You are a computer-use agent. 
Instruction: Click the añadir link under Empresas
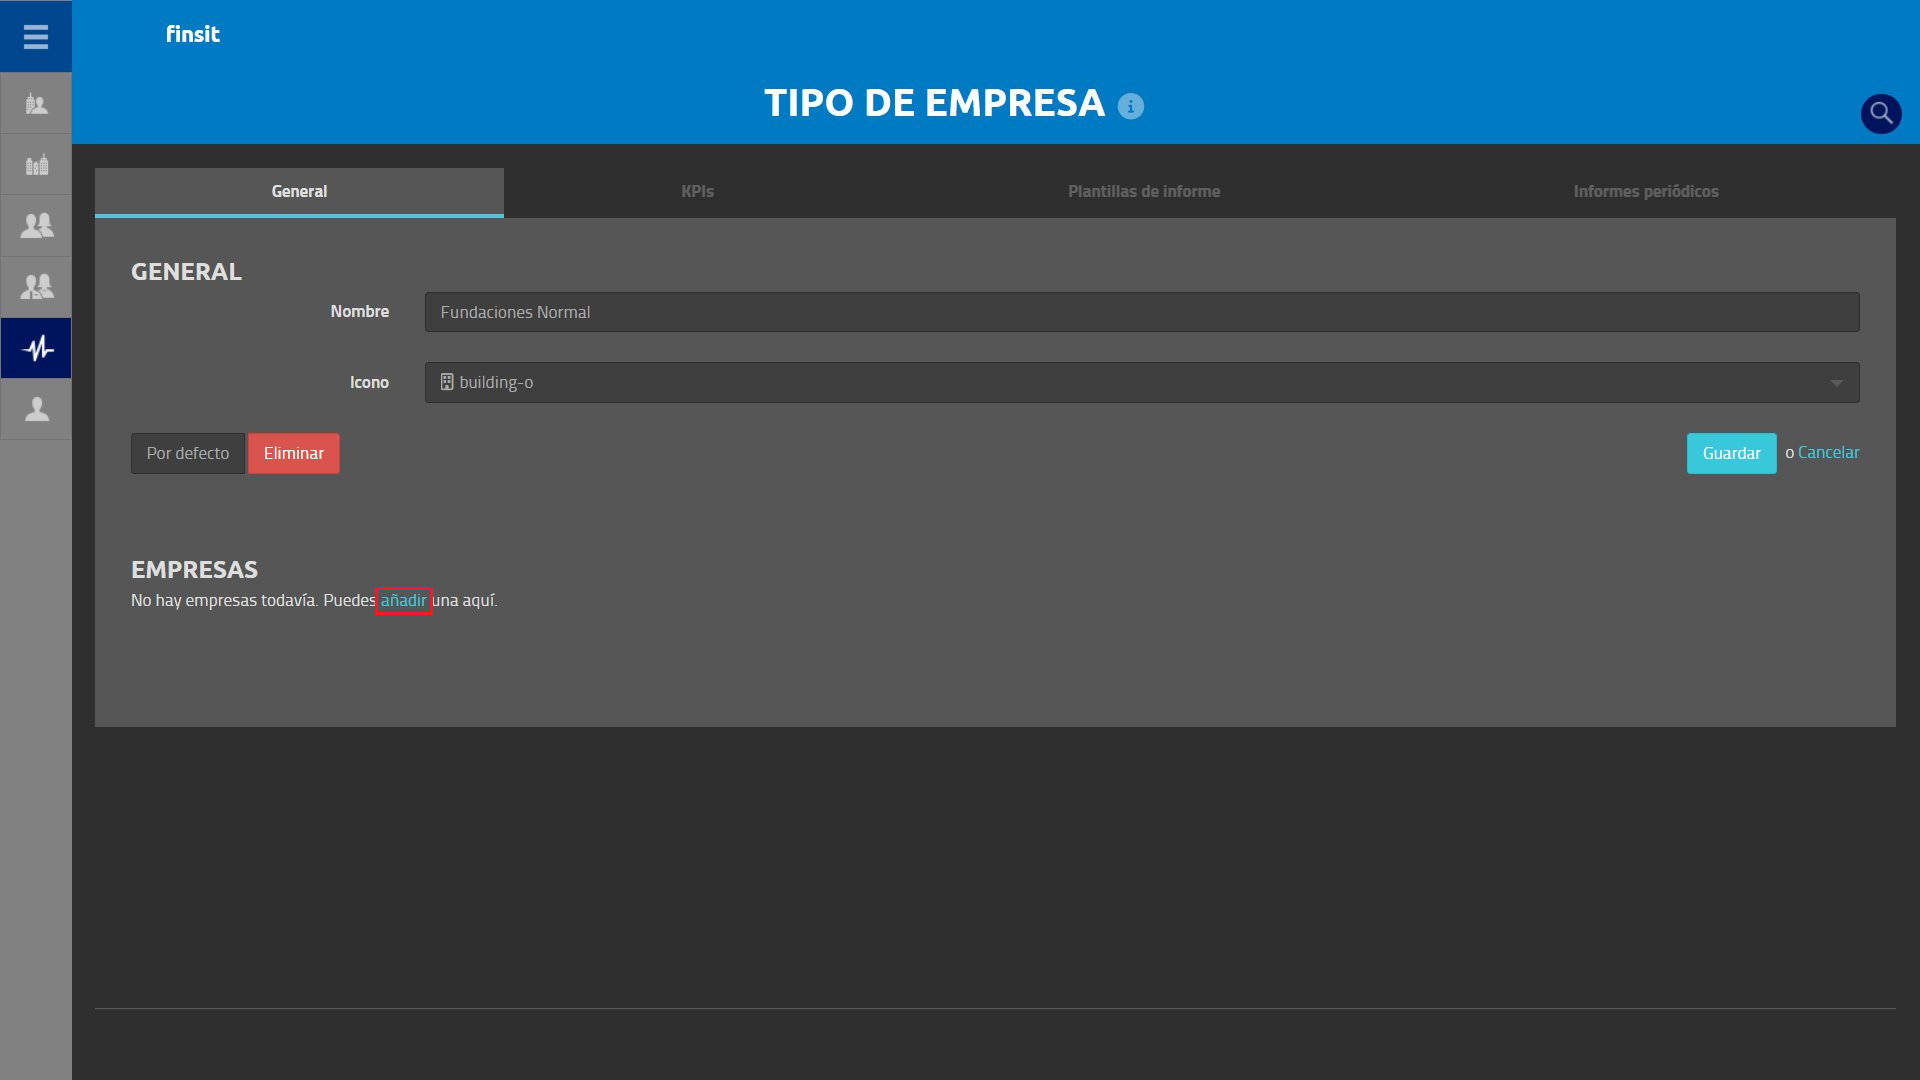[404, 601]
